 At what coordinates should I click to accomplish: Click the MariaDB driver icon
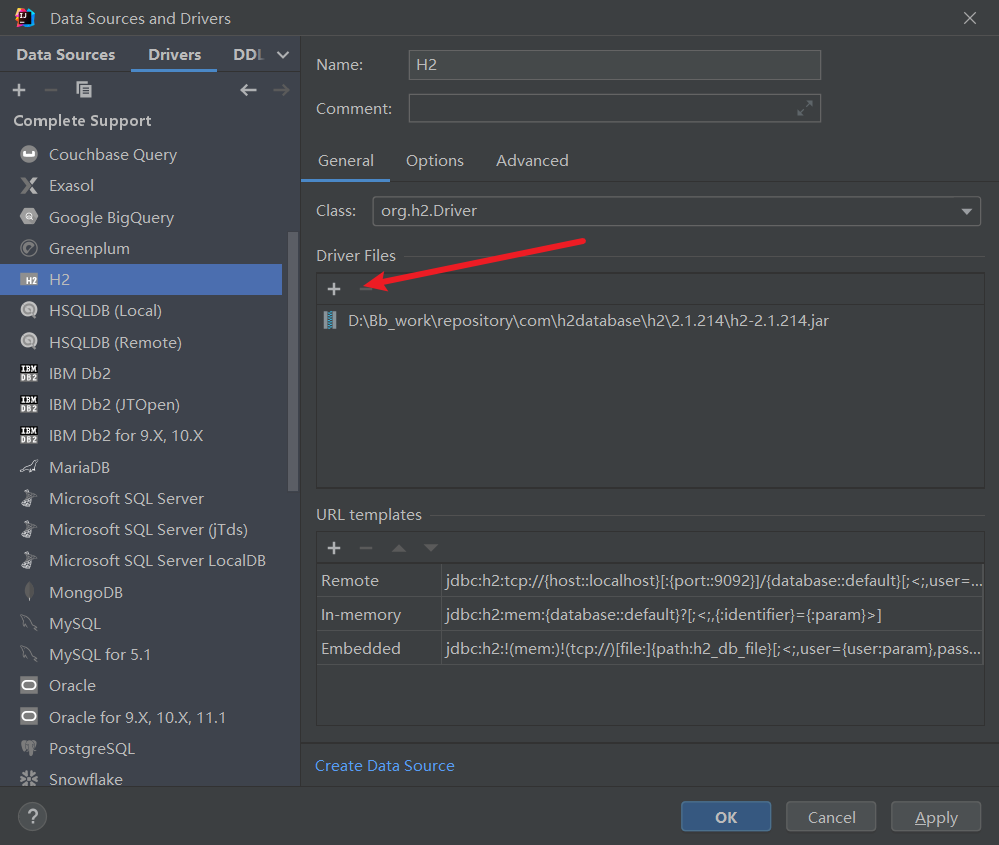(29, 467)
